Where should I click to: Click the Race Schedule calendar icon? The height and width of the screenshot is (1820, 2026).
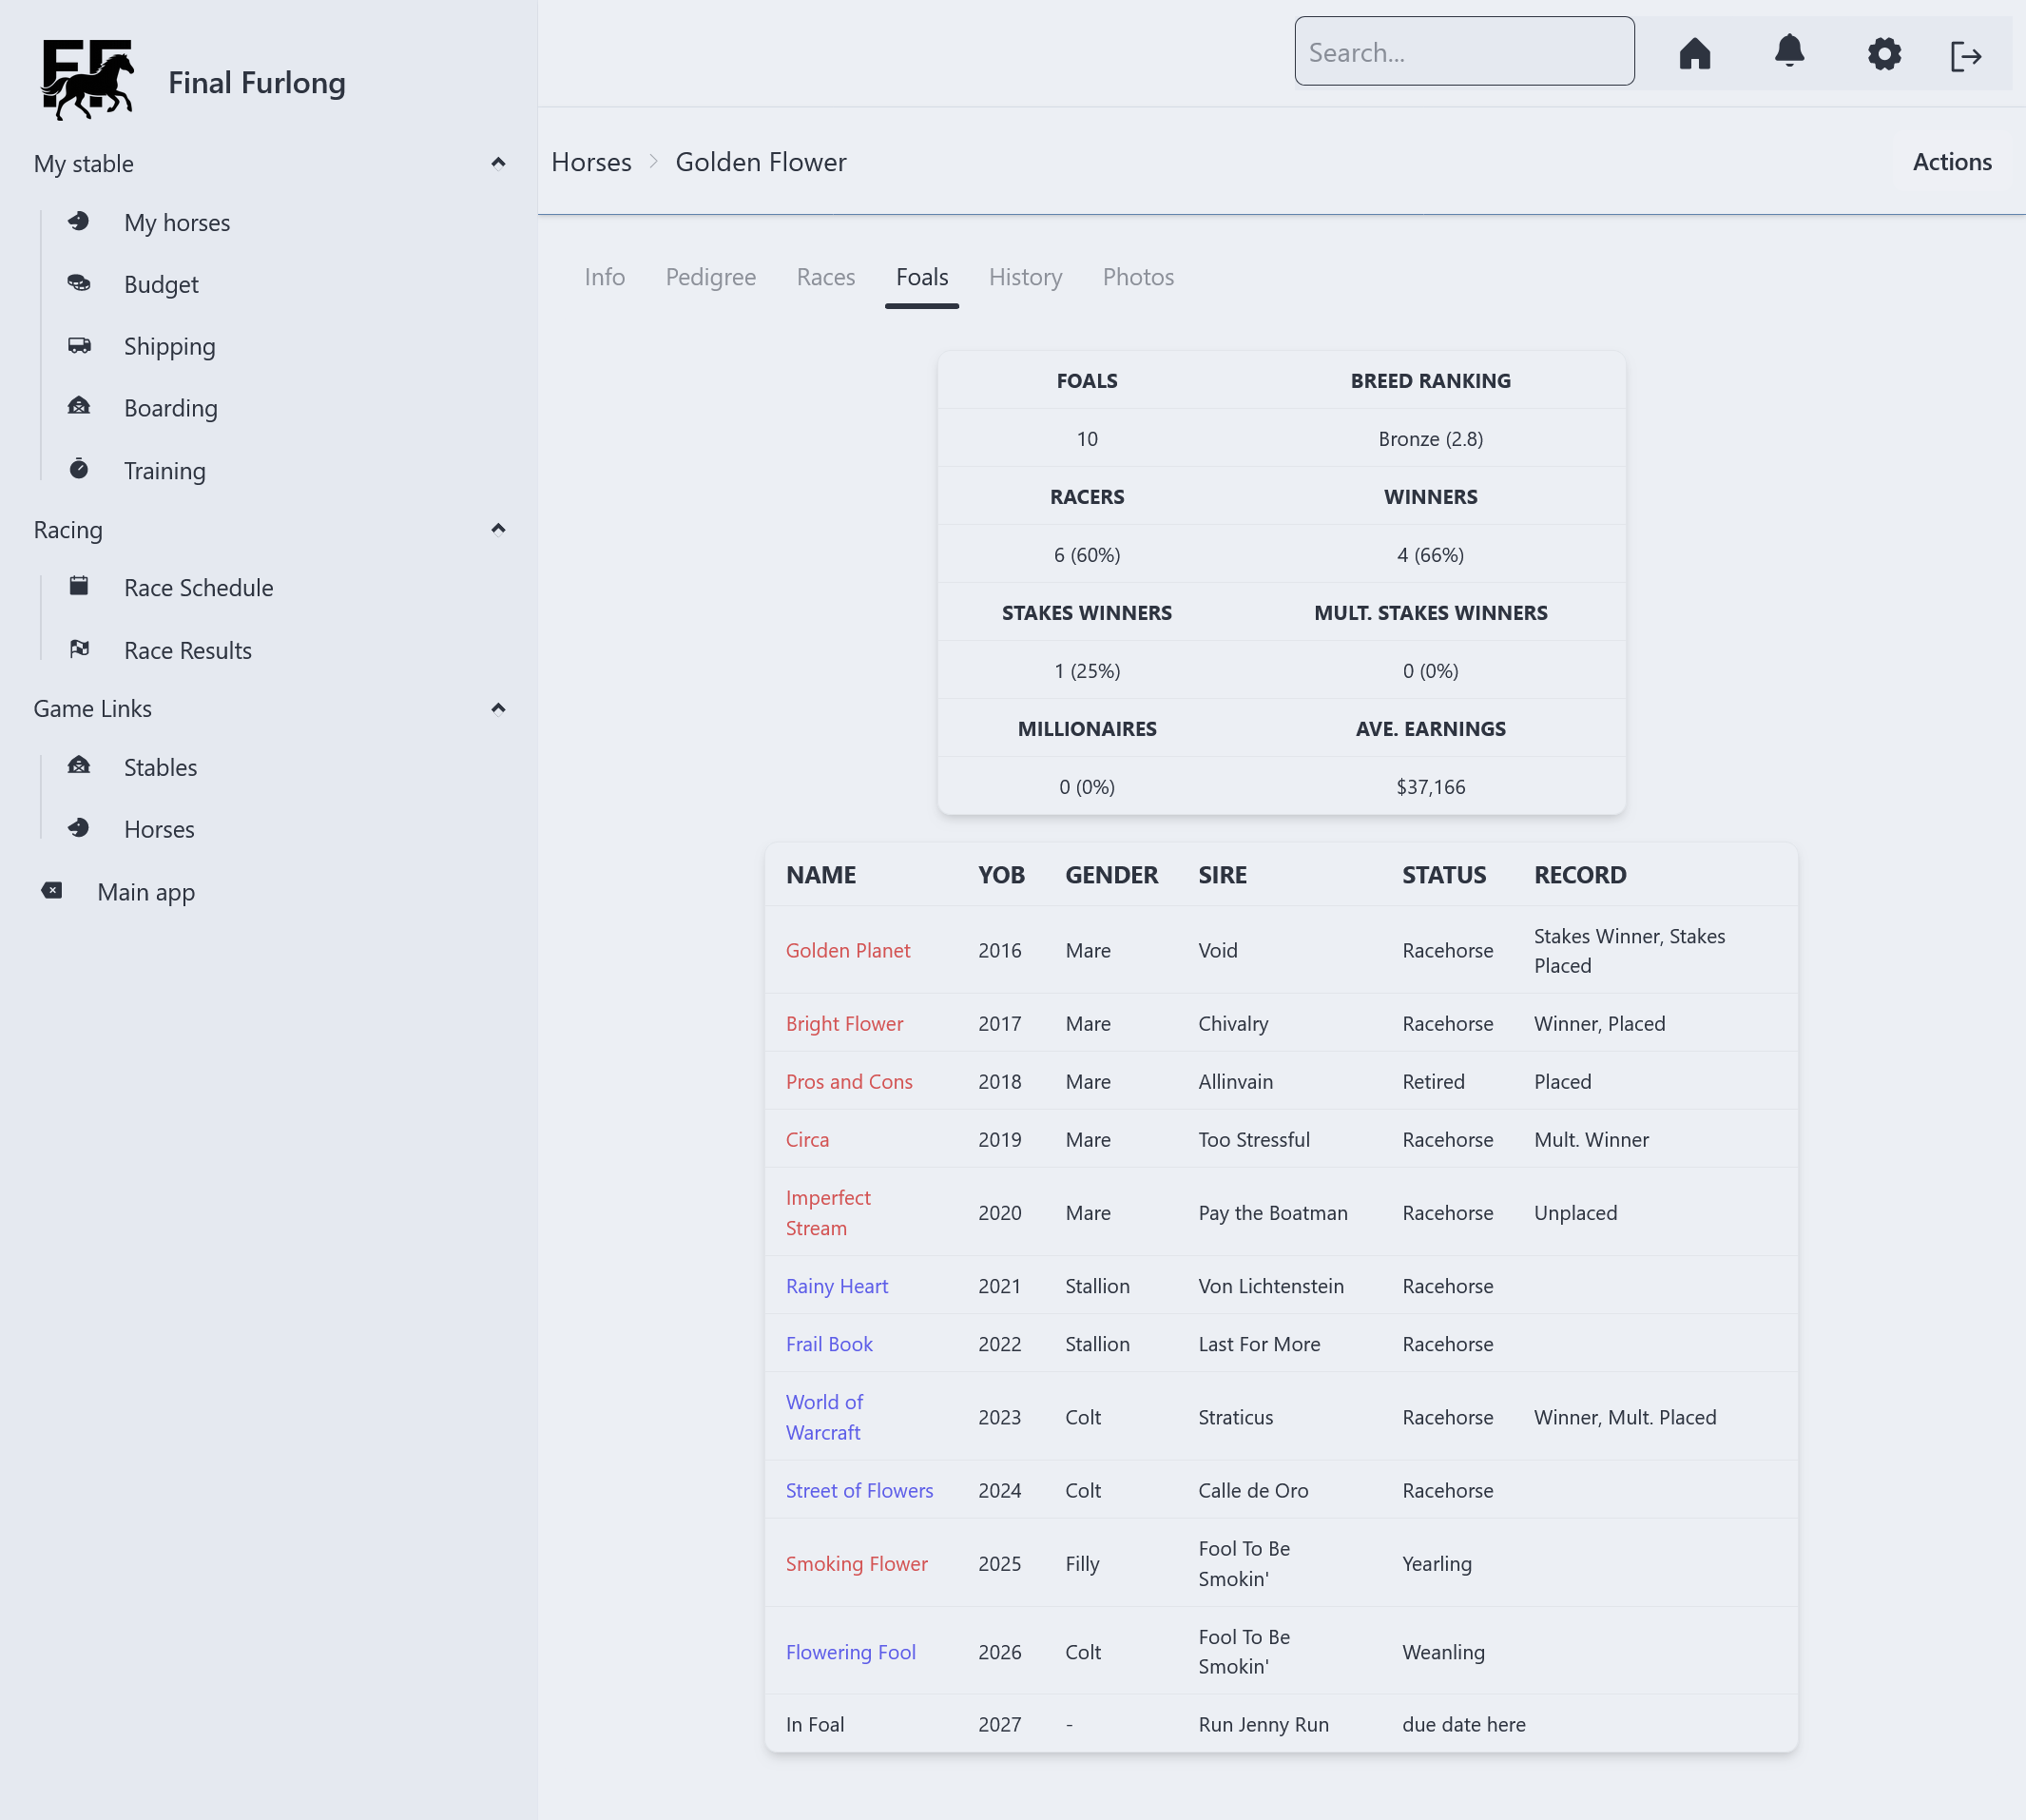(x=79, y=586)
